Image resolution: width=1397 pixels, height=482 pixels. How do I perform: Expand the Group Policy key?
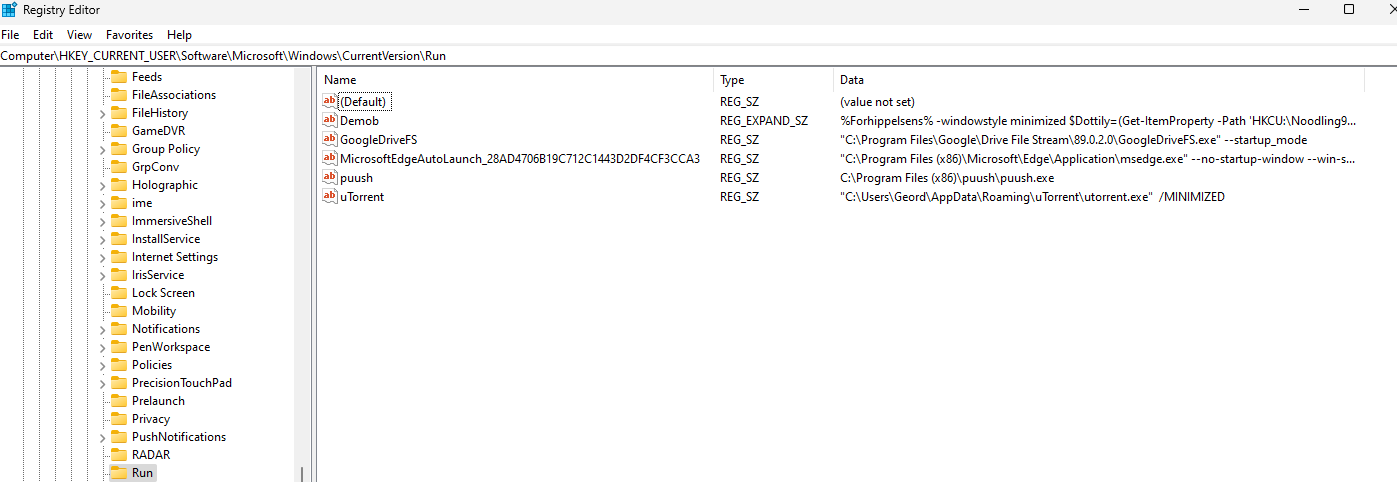click(102, 150)
